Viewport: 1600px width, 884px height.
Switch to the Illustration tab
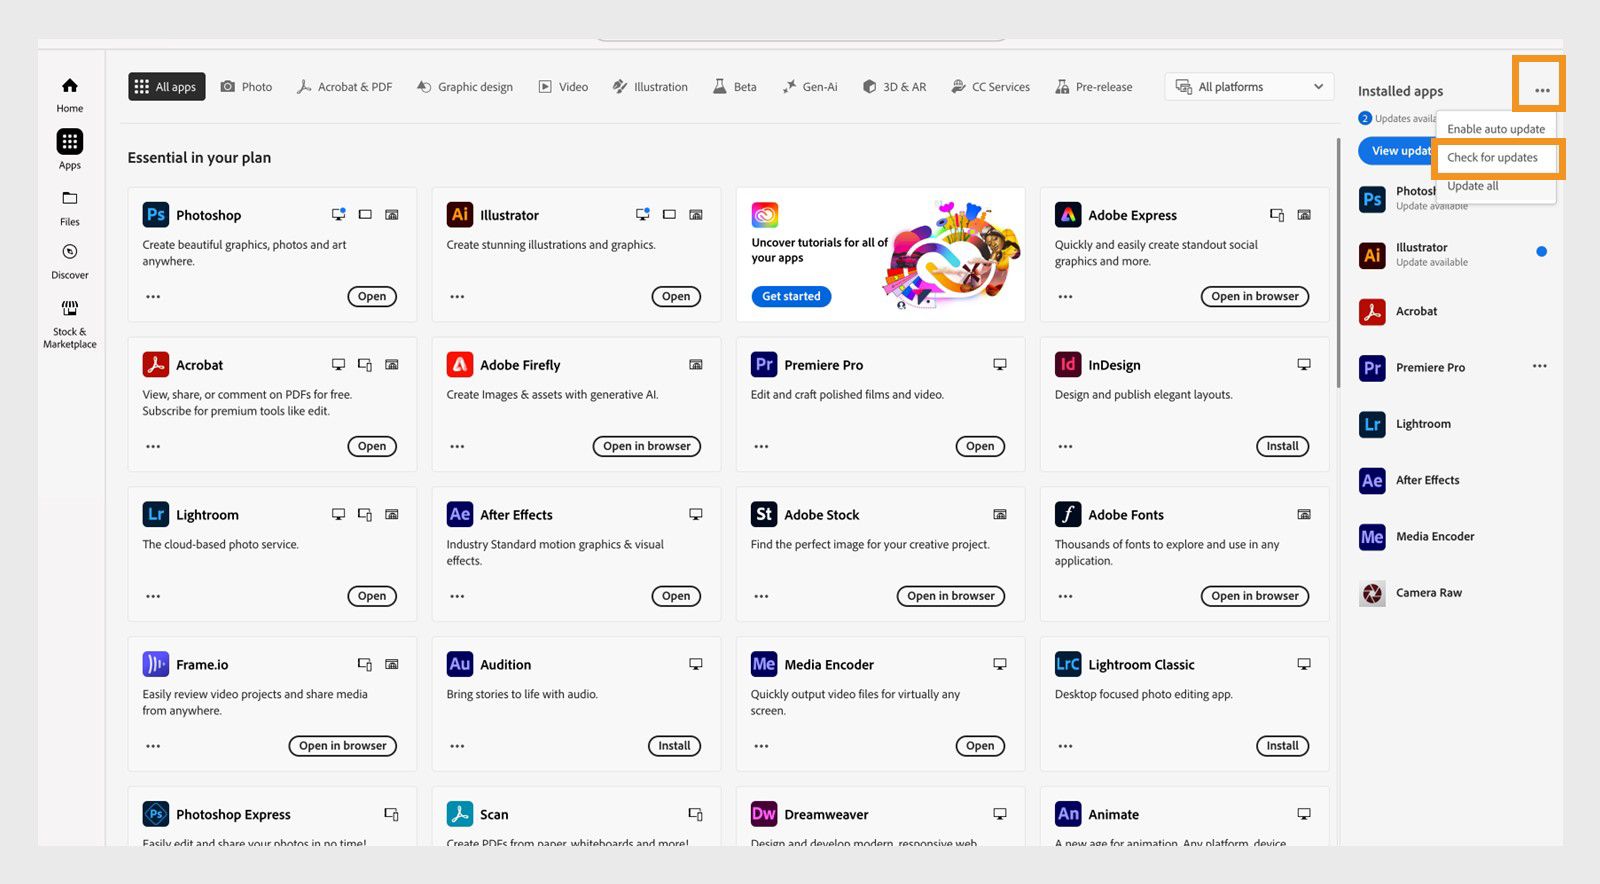click(650, 87)
